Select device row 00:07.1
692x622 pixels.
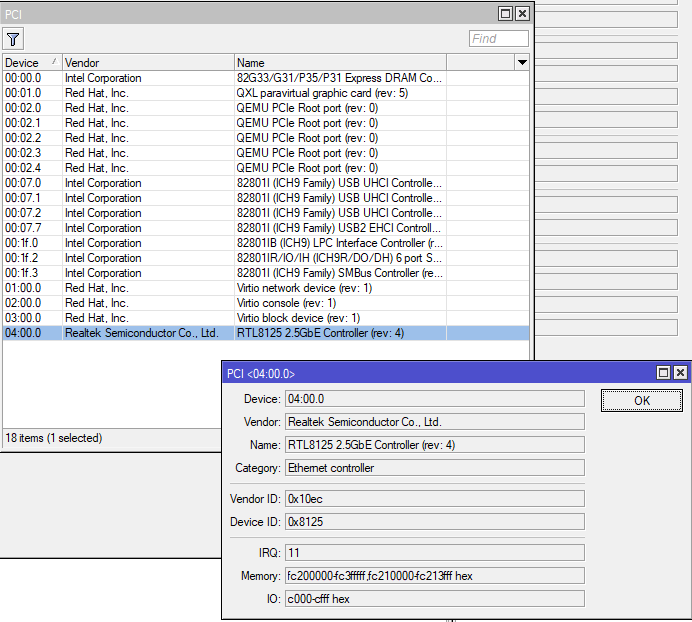[x=266, y=198]
